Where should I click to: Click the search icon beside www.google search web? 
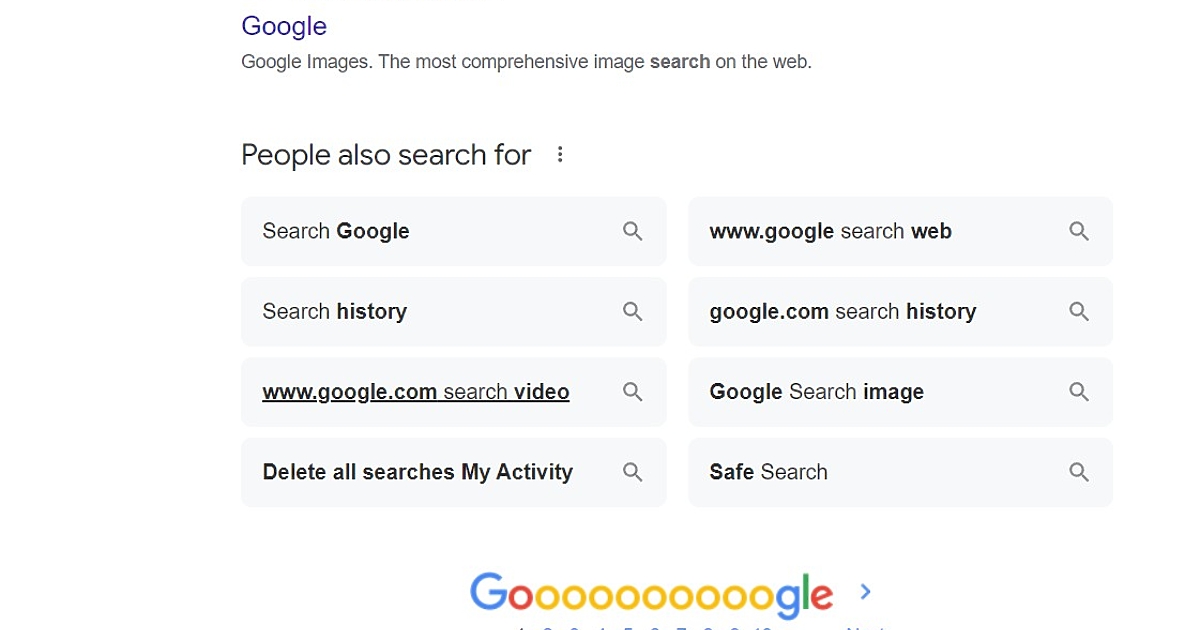point(1079,231)
